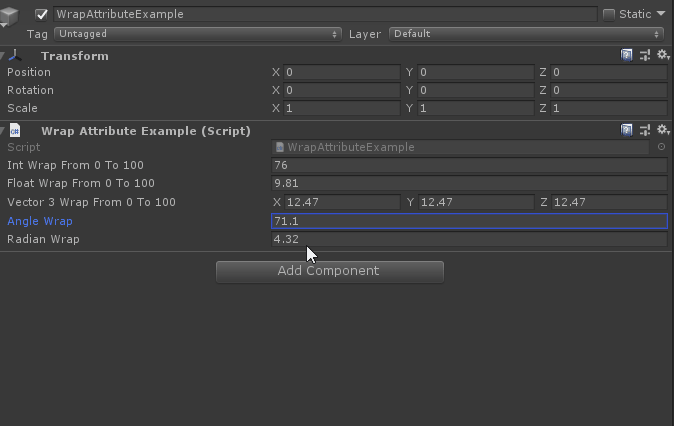Click script component preset selector icon
This screenshot has width=674, height=426.
[645, 131]
